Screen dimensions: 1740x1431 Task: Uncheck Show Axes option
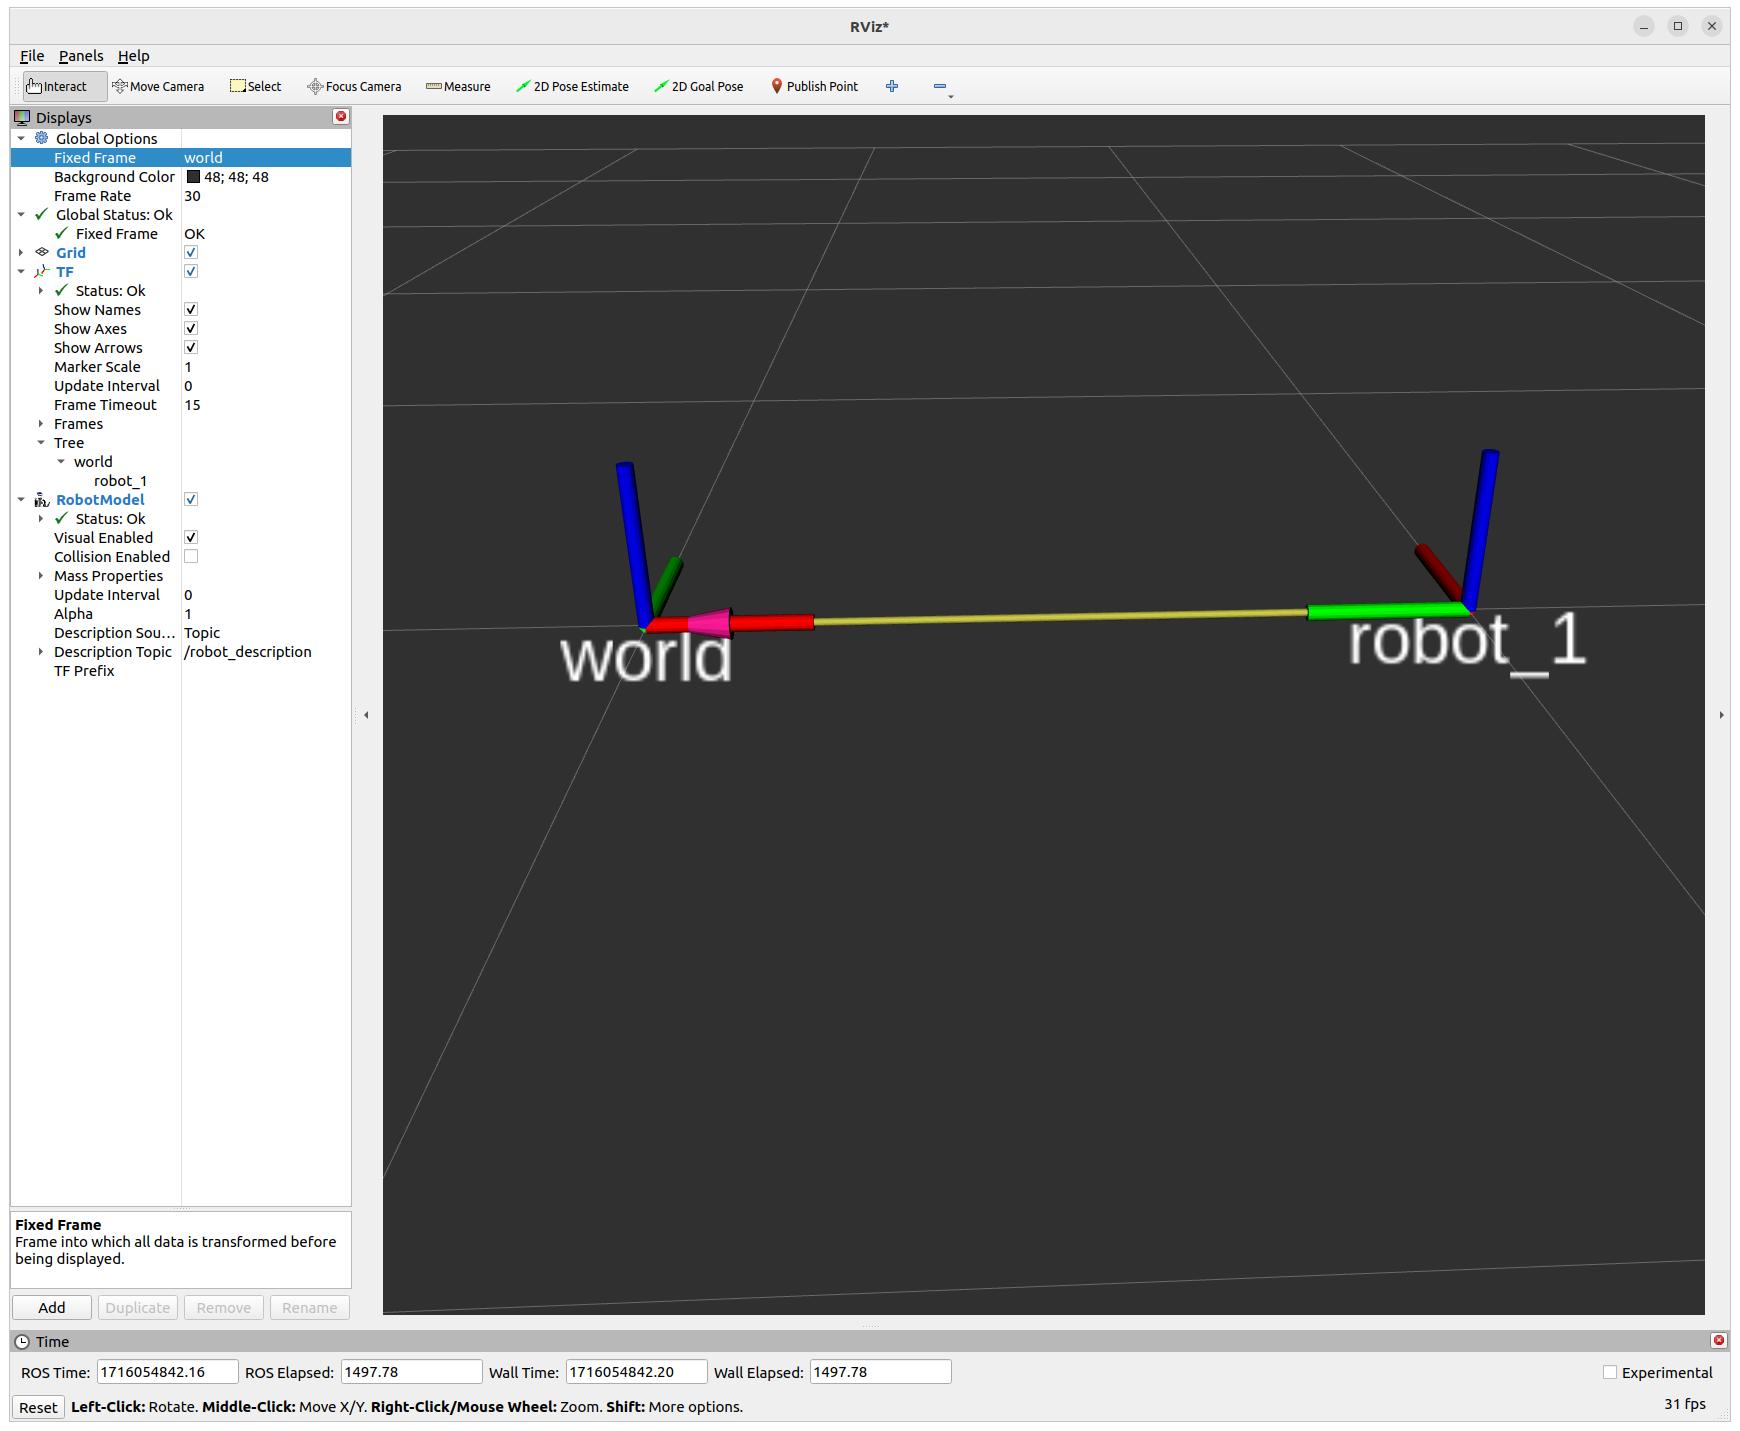click(191, 328)
